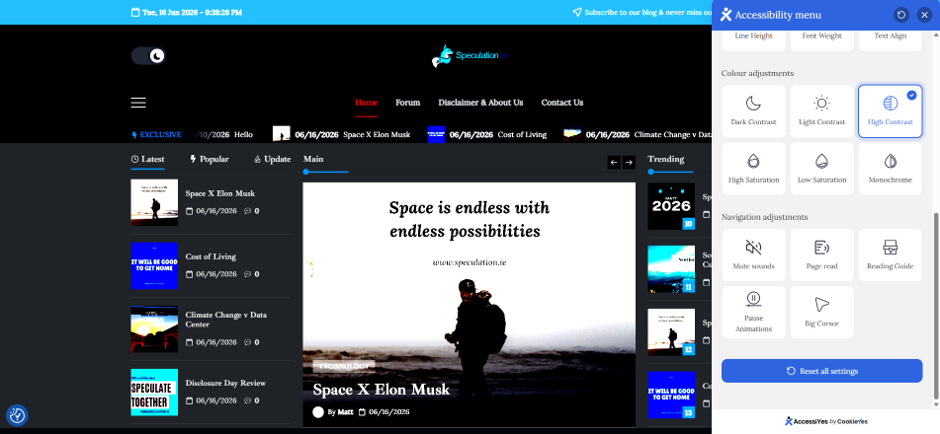Click the TECHNOLOGY category tag
This screenshot has height=434, width=940.
(x=344, y=366)
